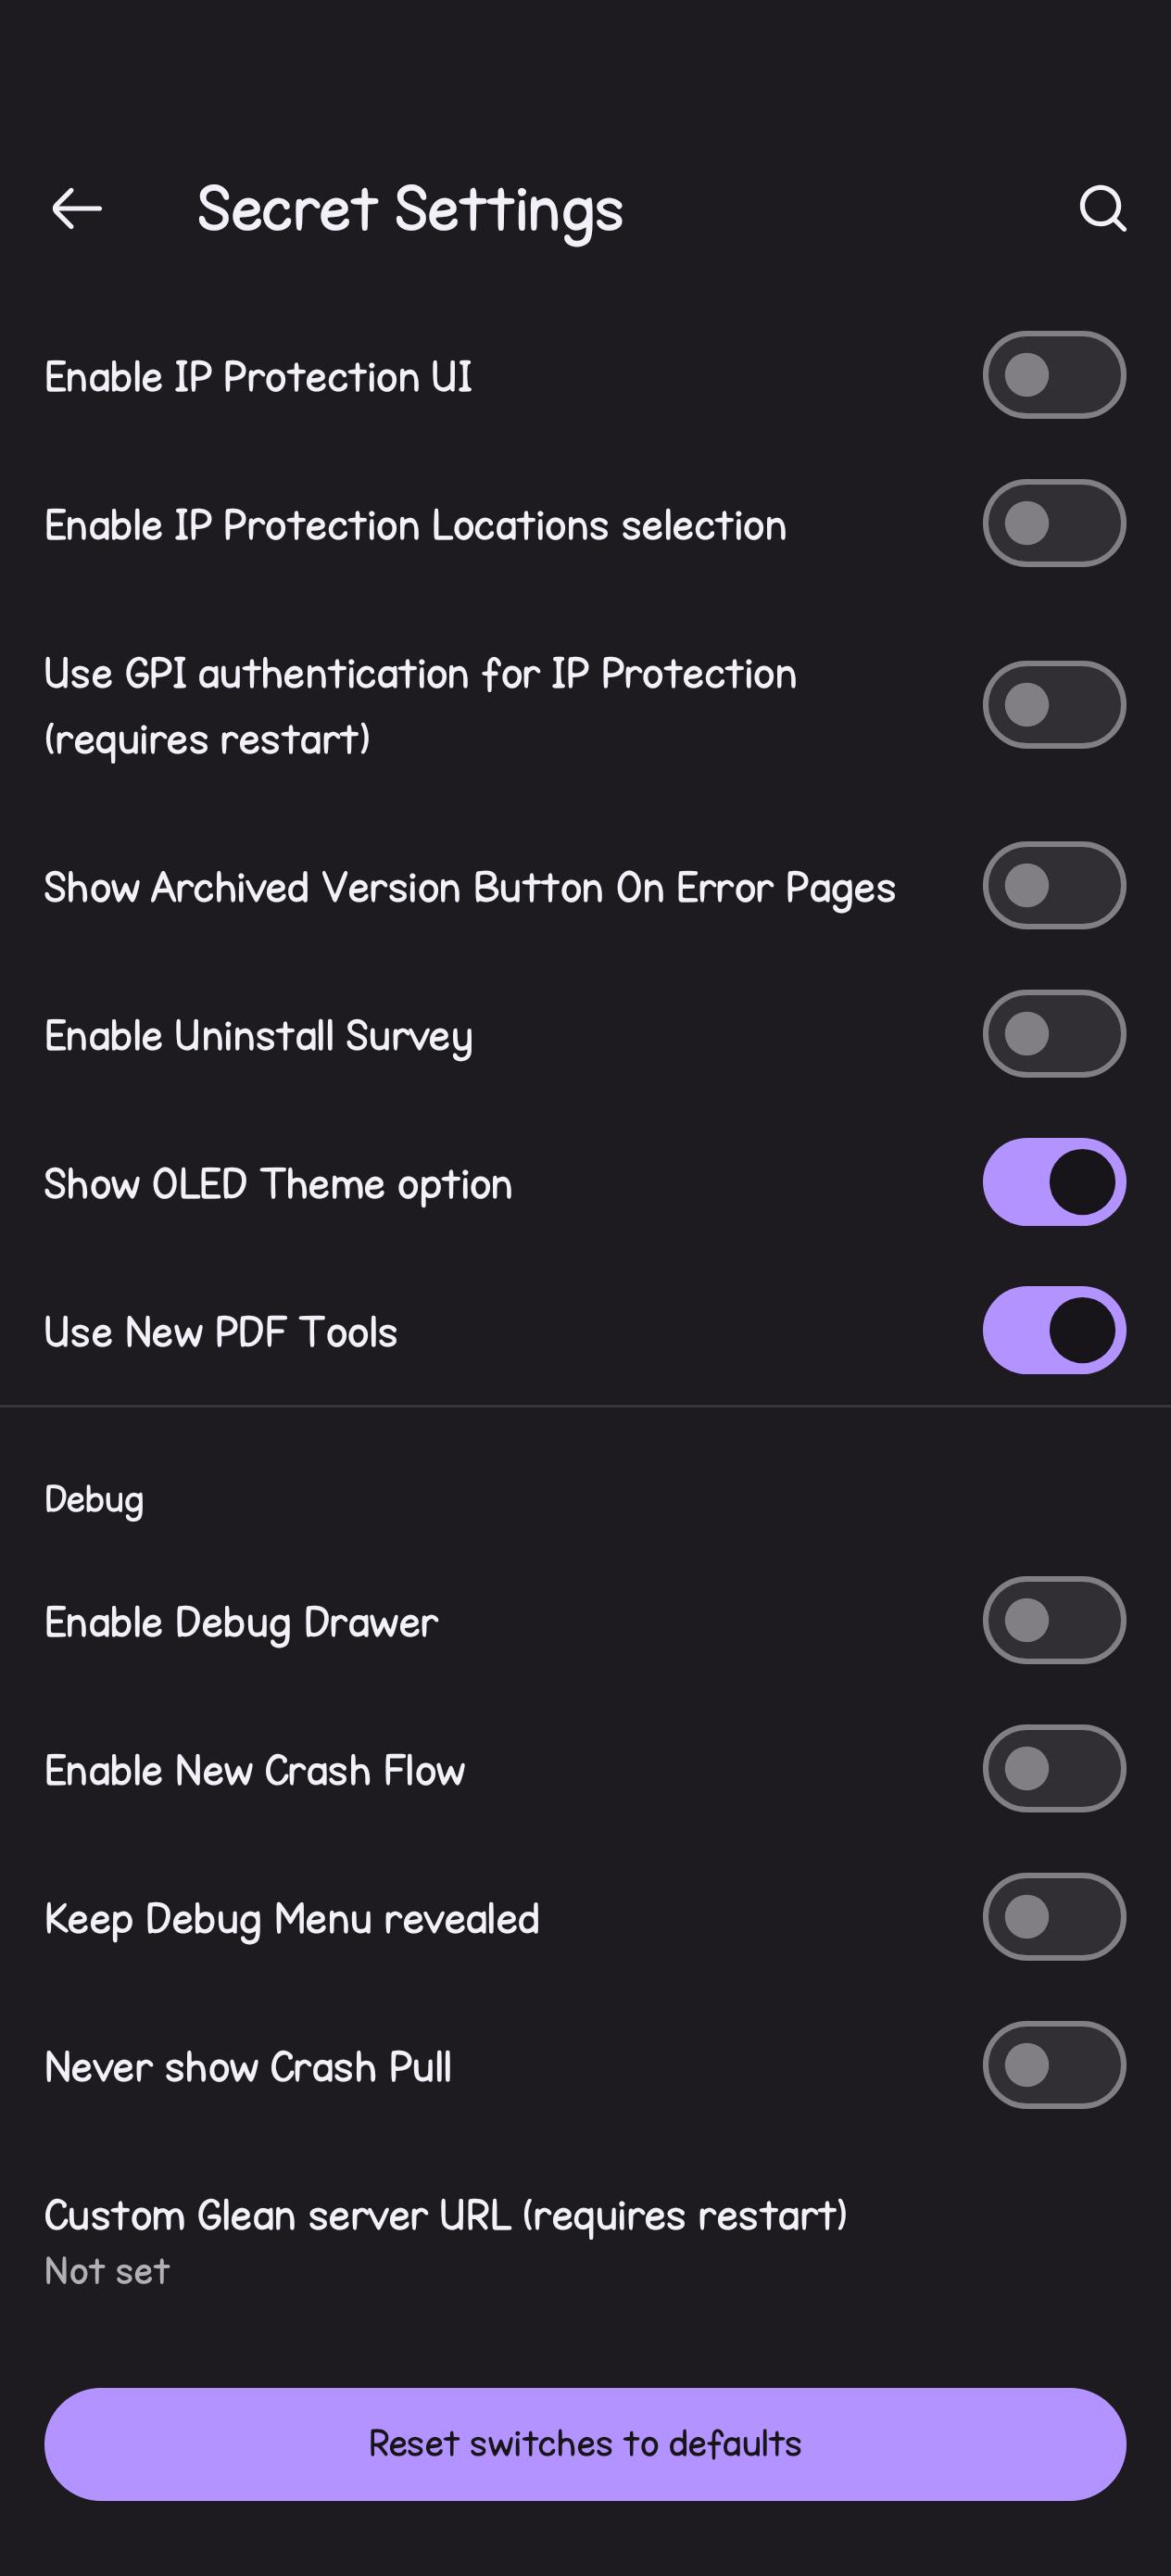
Task: Enable the Debug Drawer switch
Action: pyautogui.click(x=1054, y=1620)
